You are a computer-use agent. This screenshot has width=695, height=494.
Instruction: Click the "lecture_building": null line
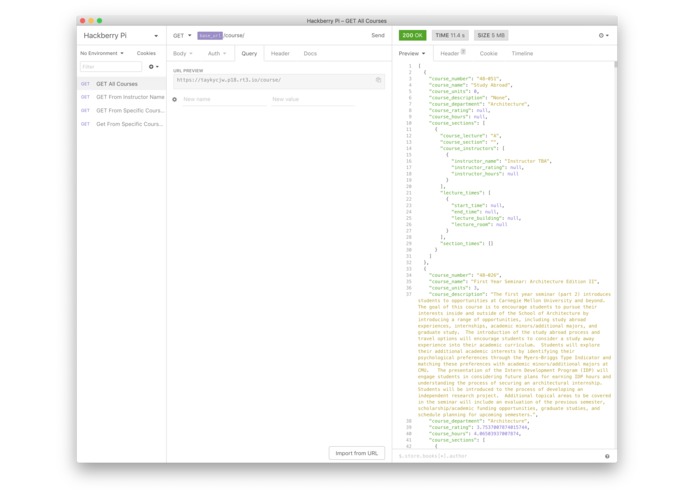click(486, 218)
